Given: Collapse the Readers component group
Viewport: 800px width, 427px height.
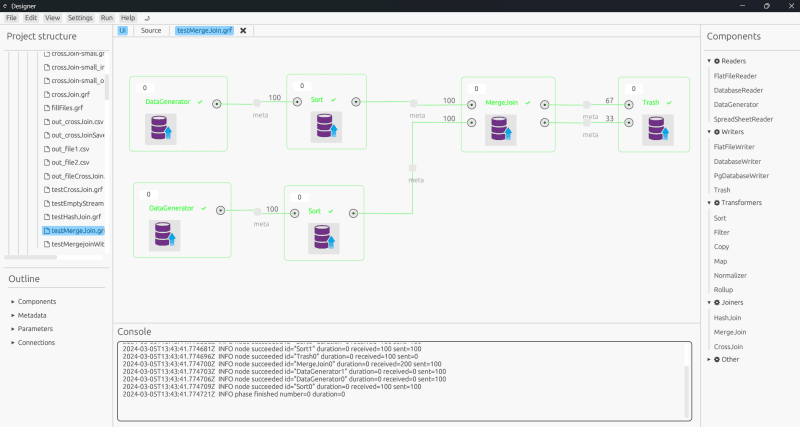Looking at the screenshot, I should point(709,61).
